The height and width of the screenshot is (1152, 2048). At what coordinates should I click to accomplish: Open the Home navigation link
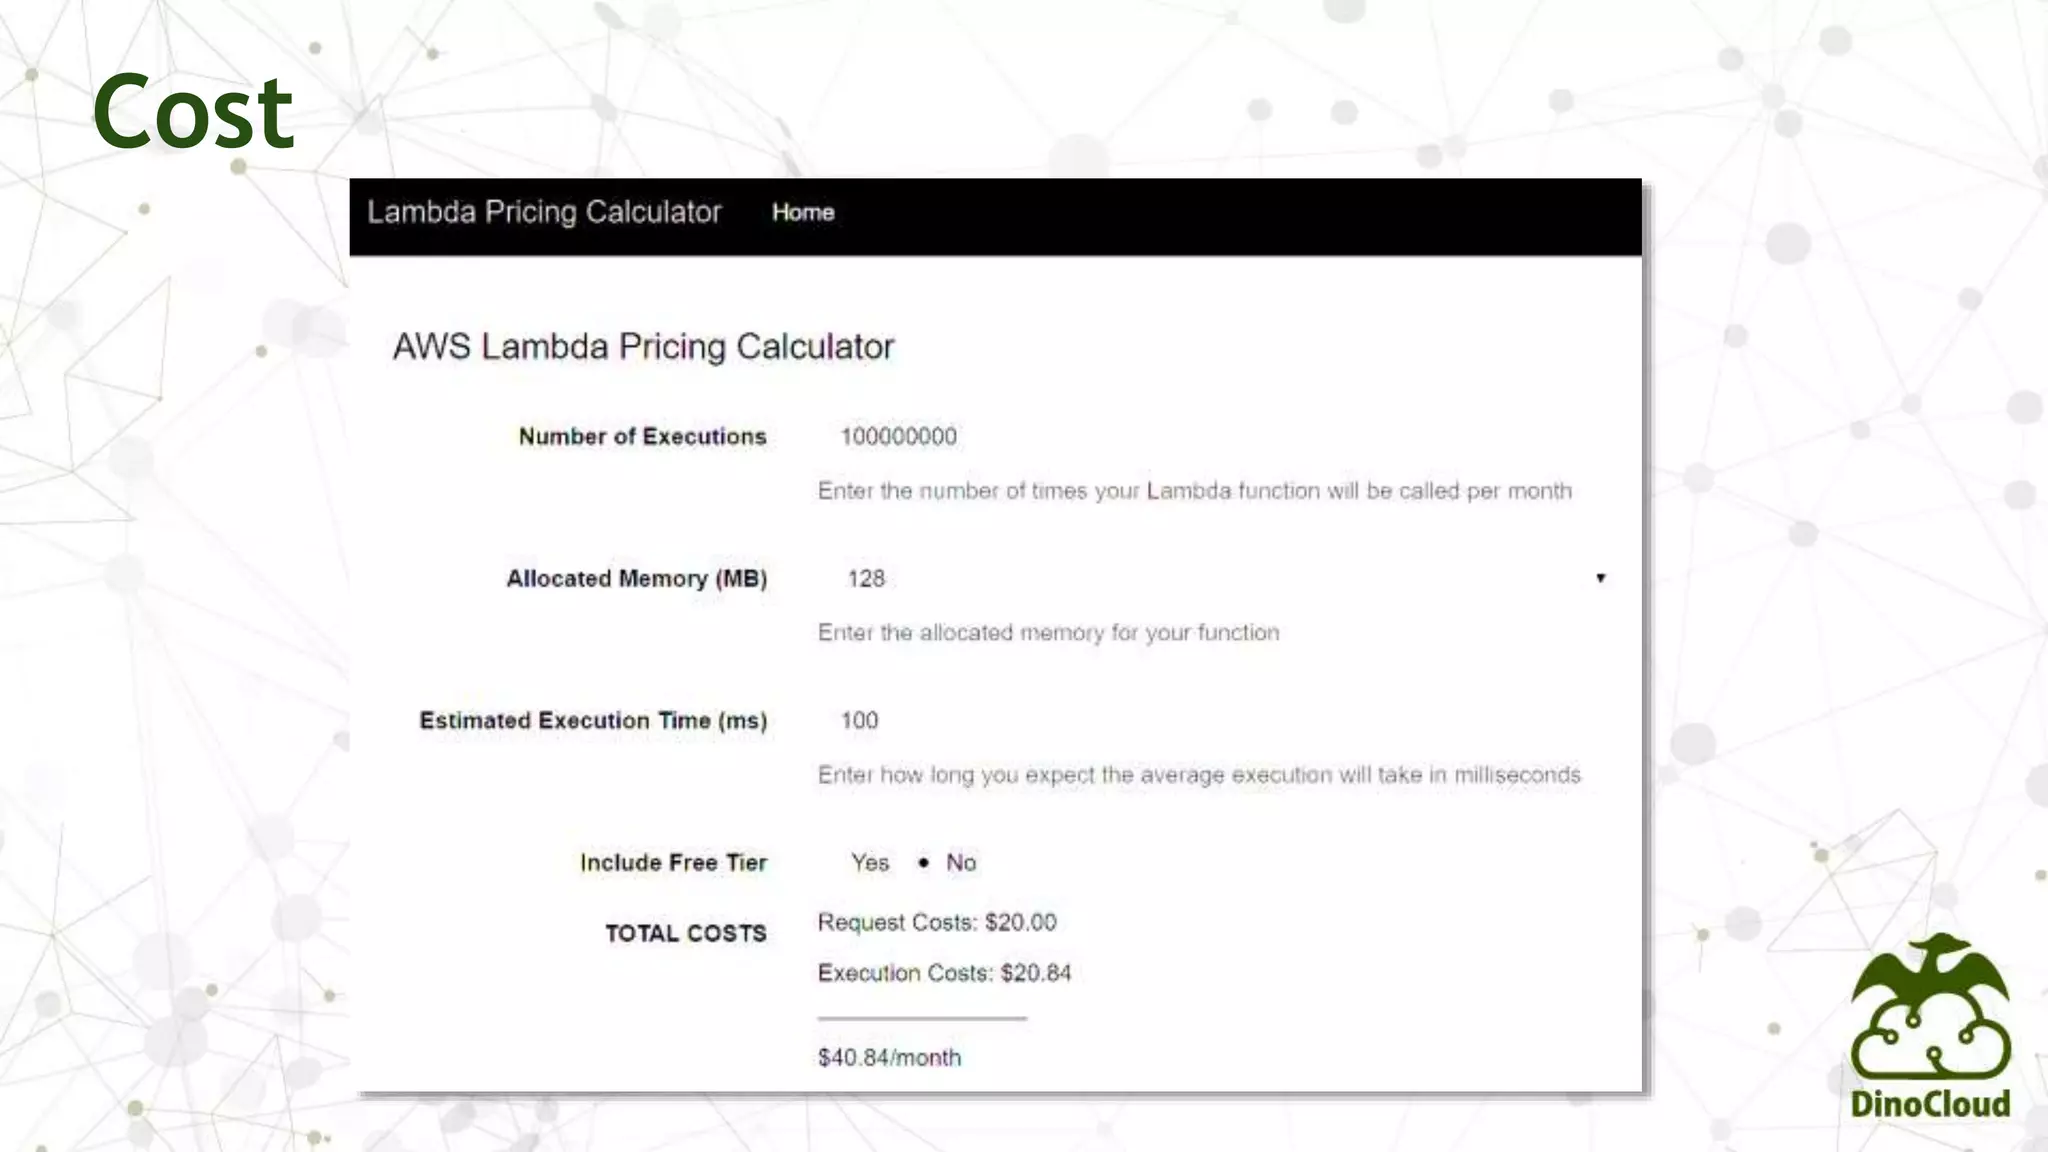click(x=802, y=212)
